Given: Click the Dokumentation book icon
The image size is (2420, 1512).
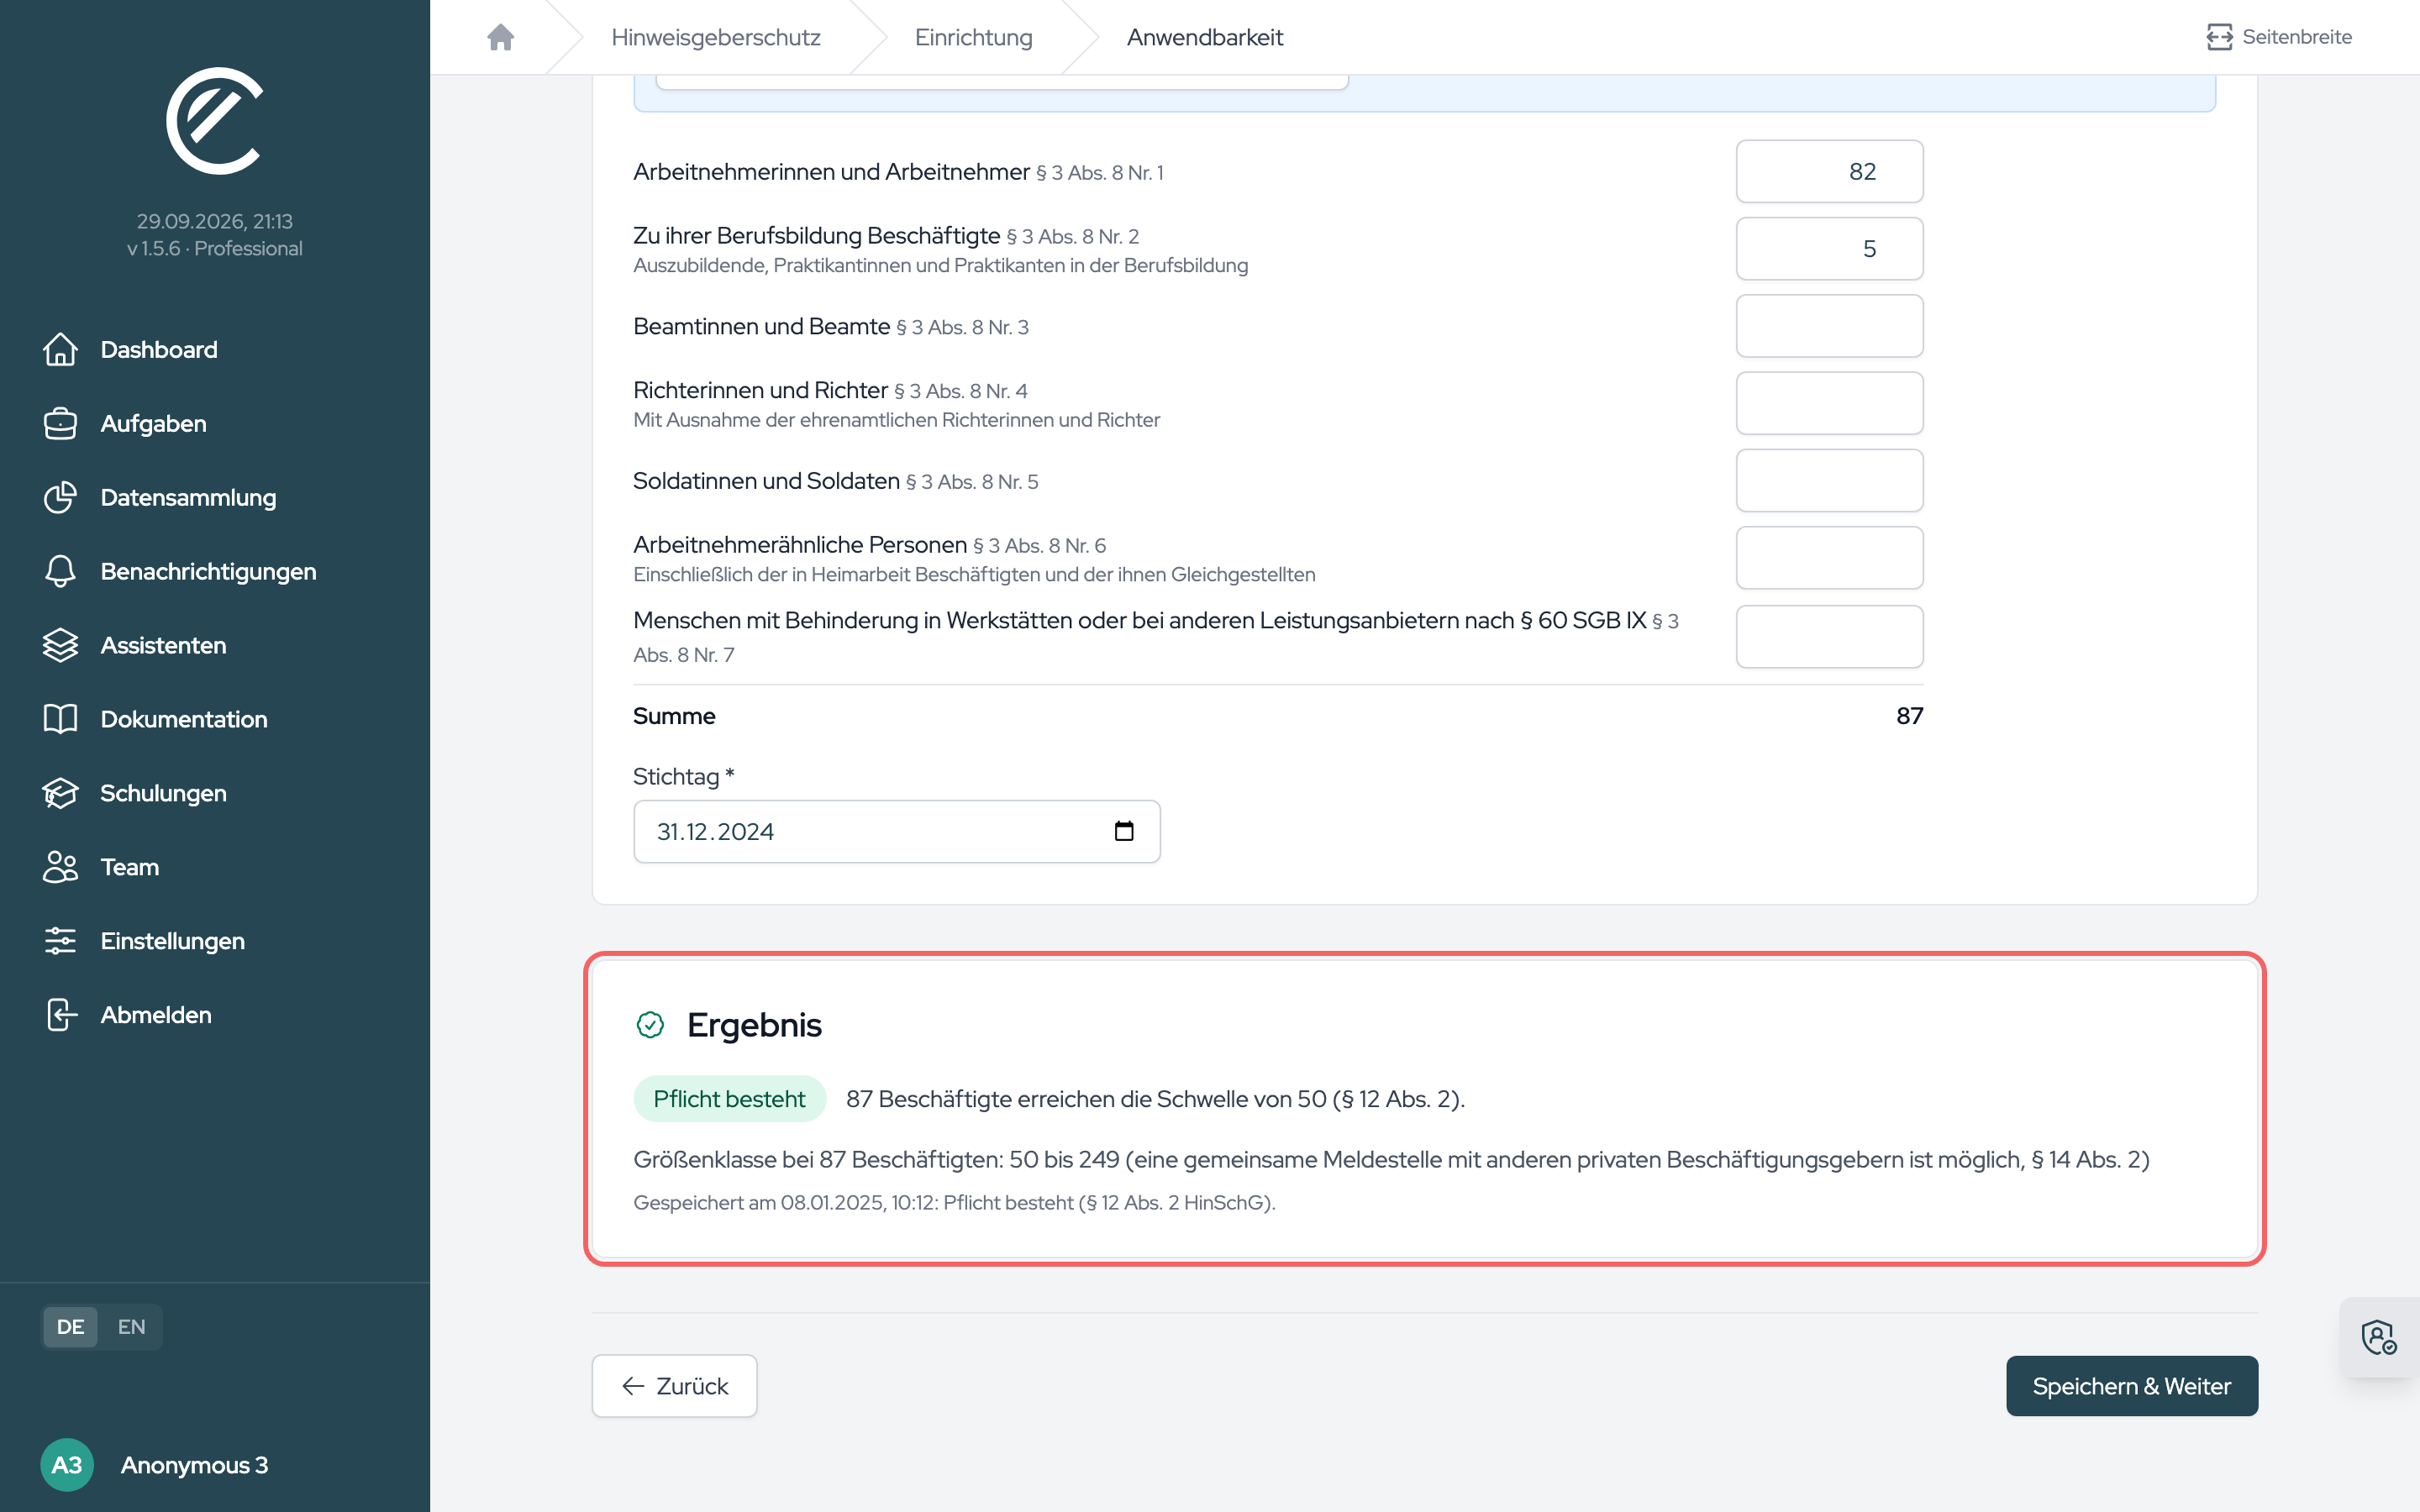Looking at the screenshot, I should (60, 719).
